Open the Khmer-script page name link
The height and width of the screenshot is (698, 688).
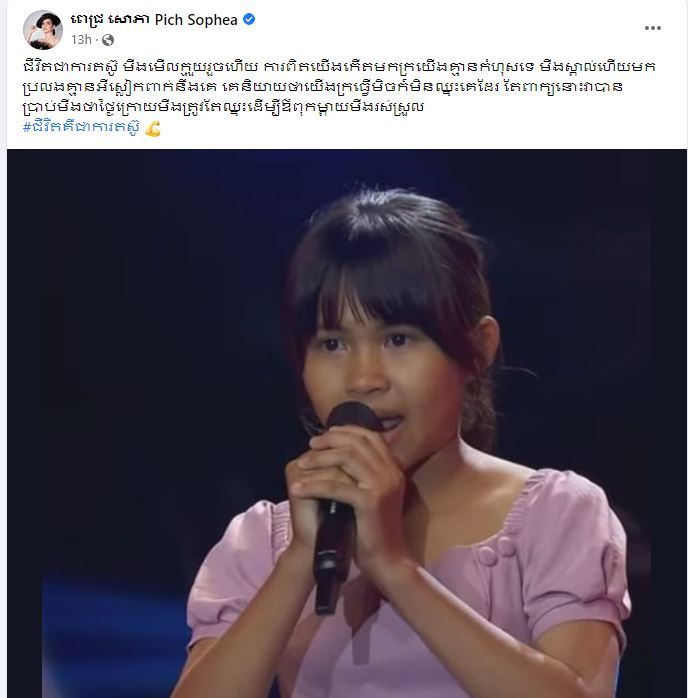click(x=109, y=20)
